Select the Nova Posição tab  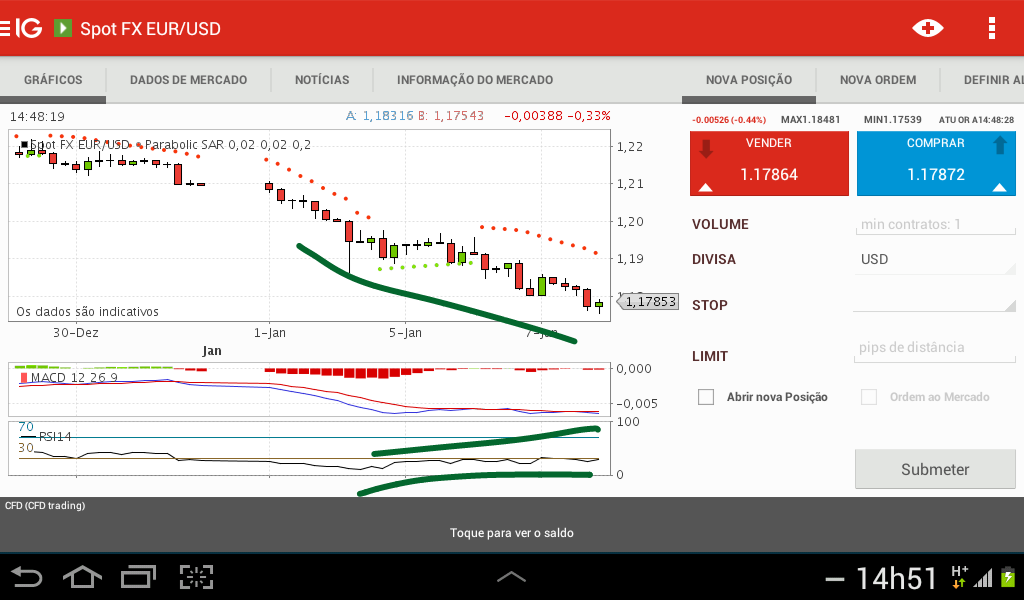(748, 80)
